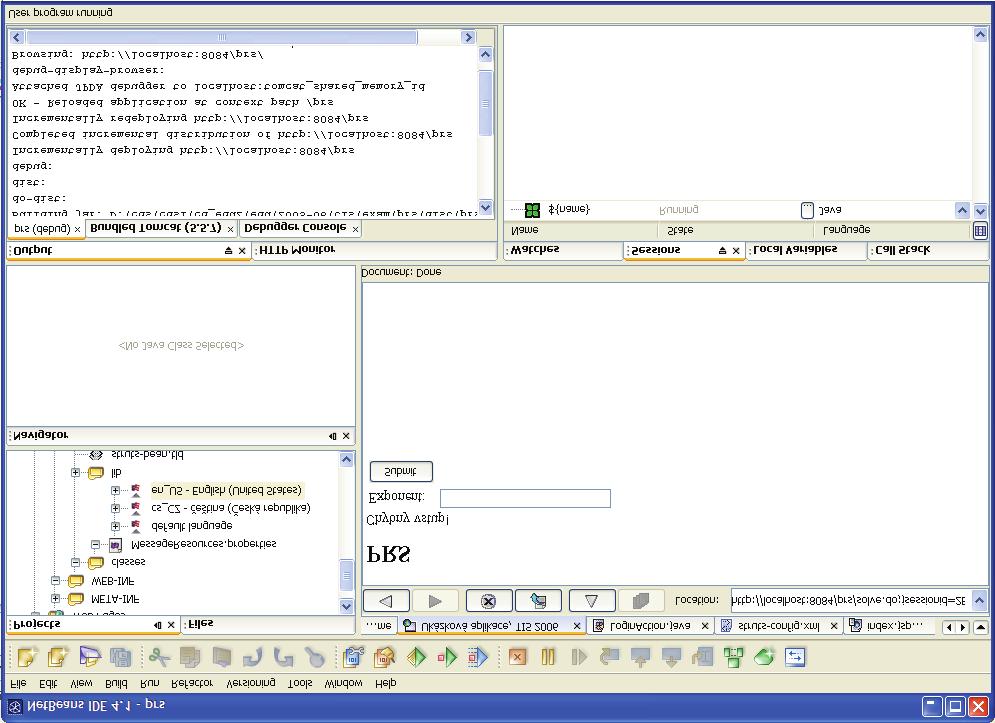Click the ${name} session row icon
The height and width of the screenshot is (723, 995).
coord(532,209)
